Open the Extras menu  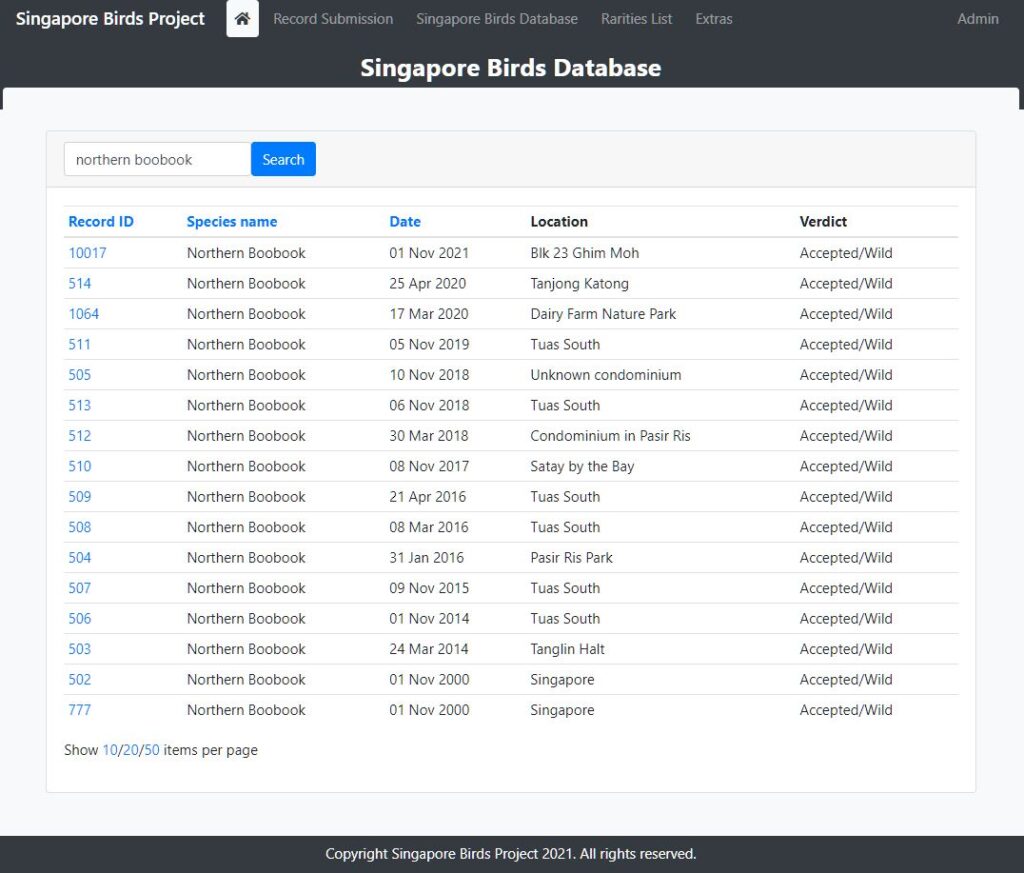714,19
